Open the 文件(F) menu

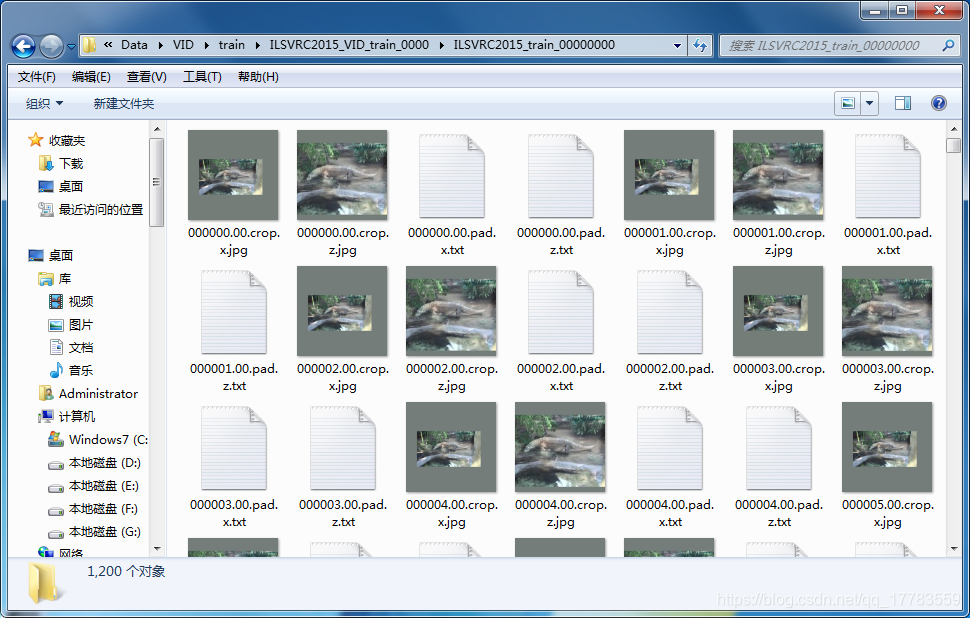36,77
